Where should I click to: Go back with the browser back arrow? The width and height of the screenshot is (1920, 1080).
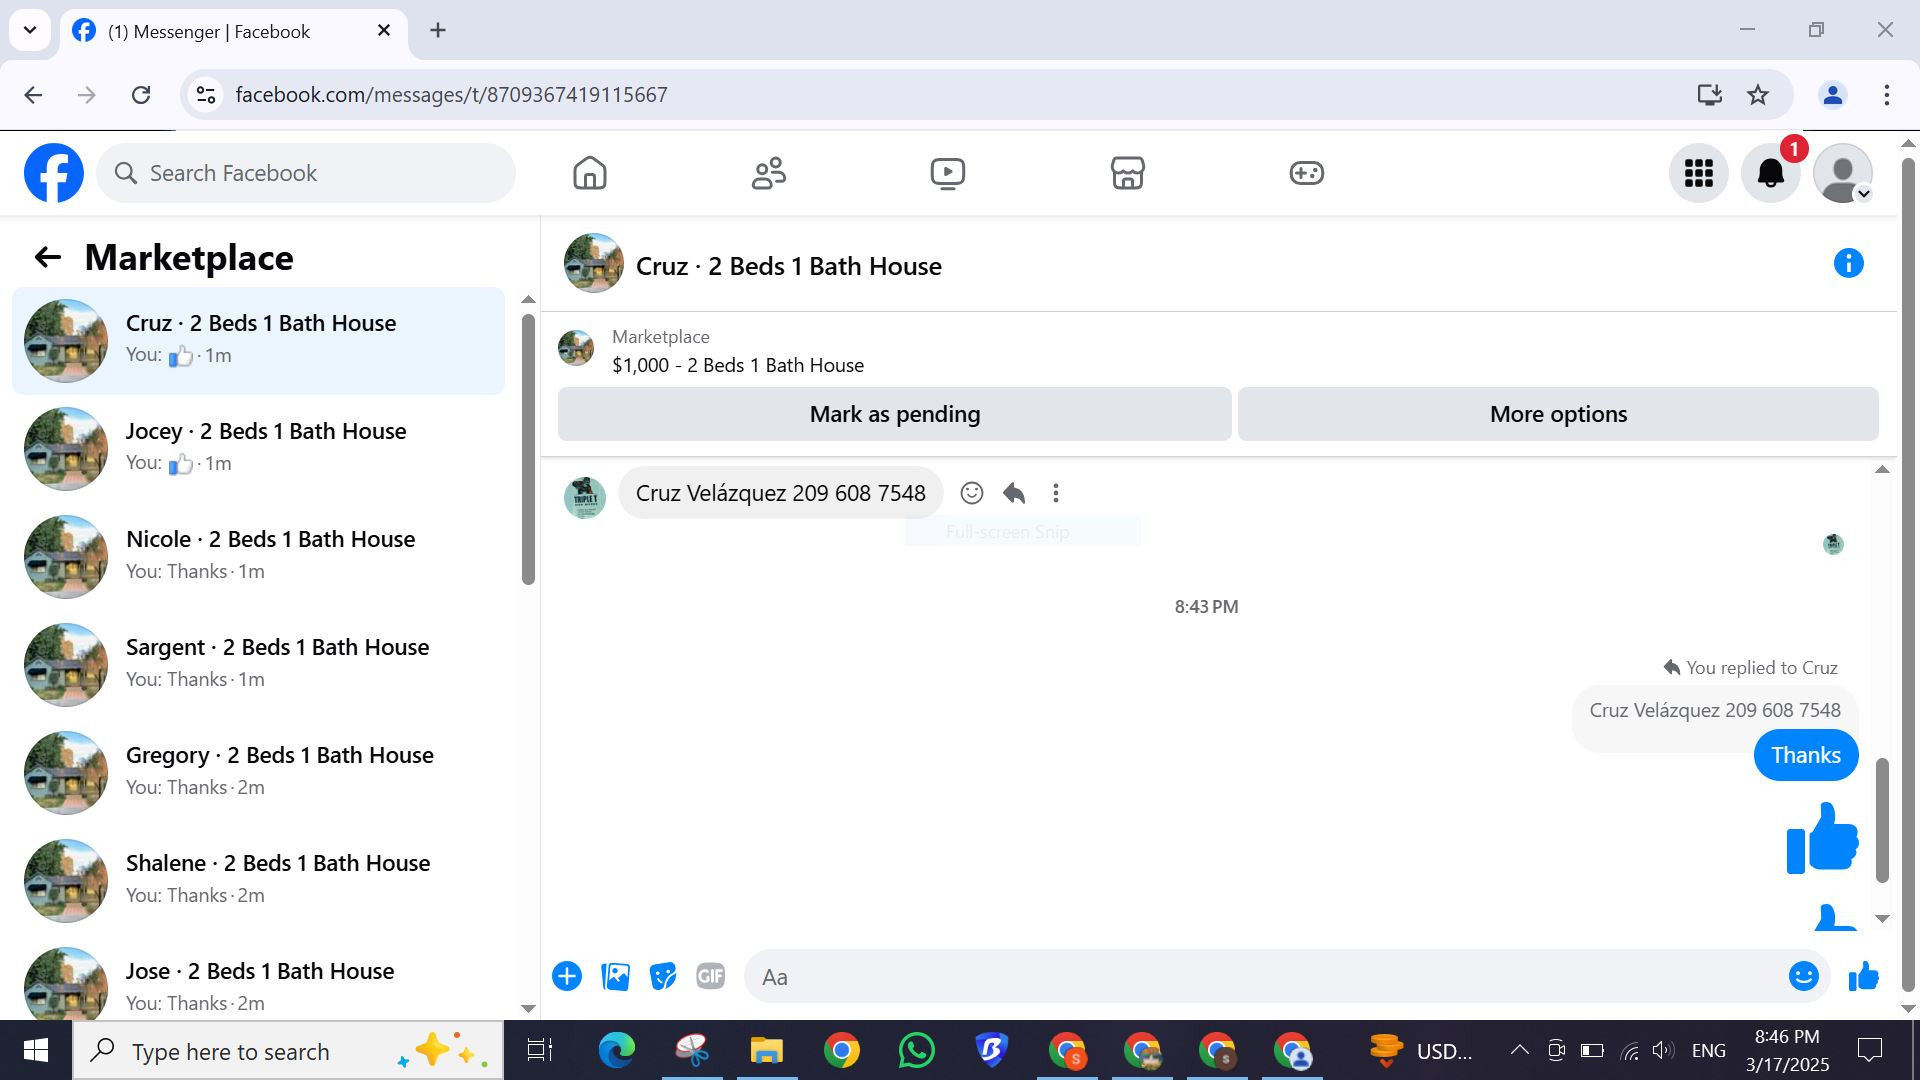pyautogui.click(x=33, y=95)
